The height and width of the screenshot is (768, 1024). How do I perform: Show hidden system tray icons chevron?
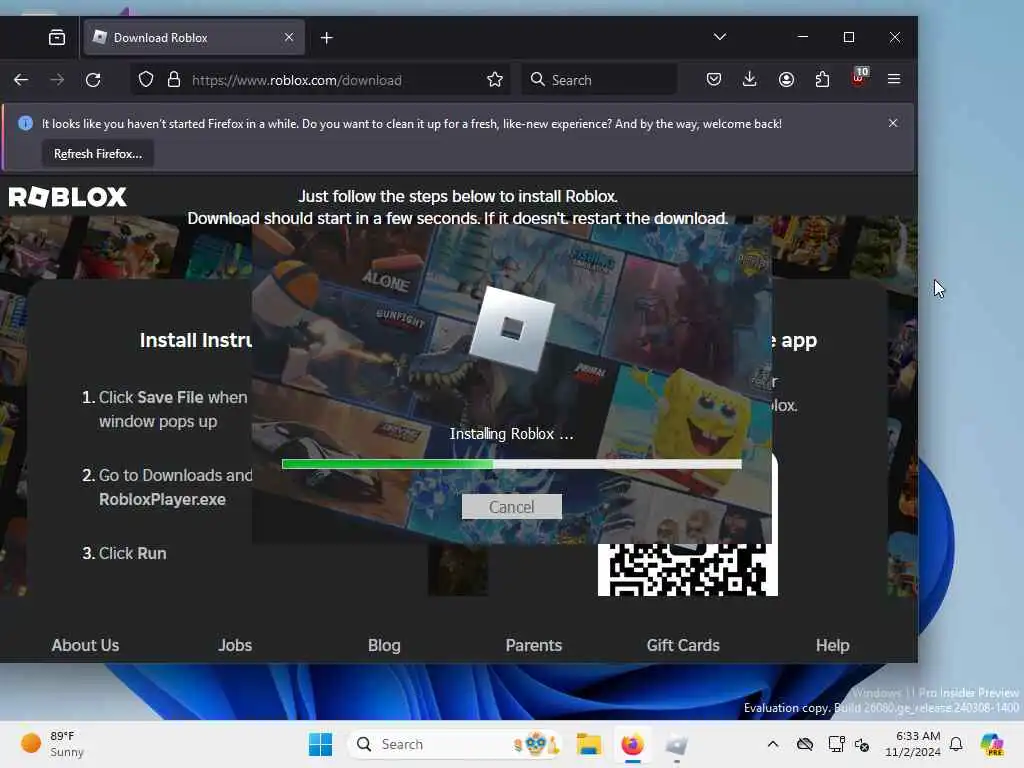(x=773, y=744)
